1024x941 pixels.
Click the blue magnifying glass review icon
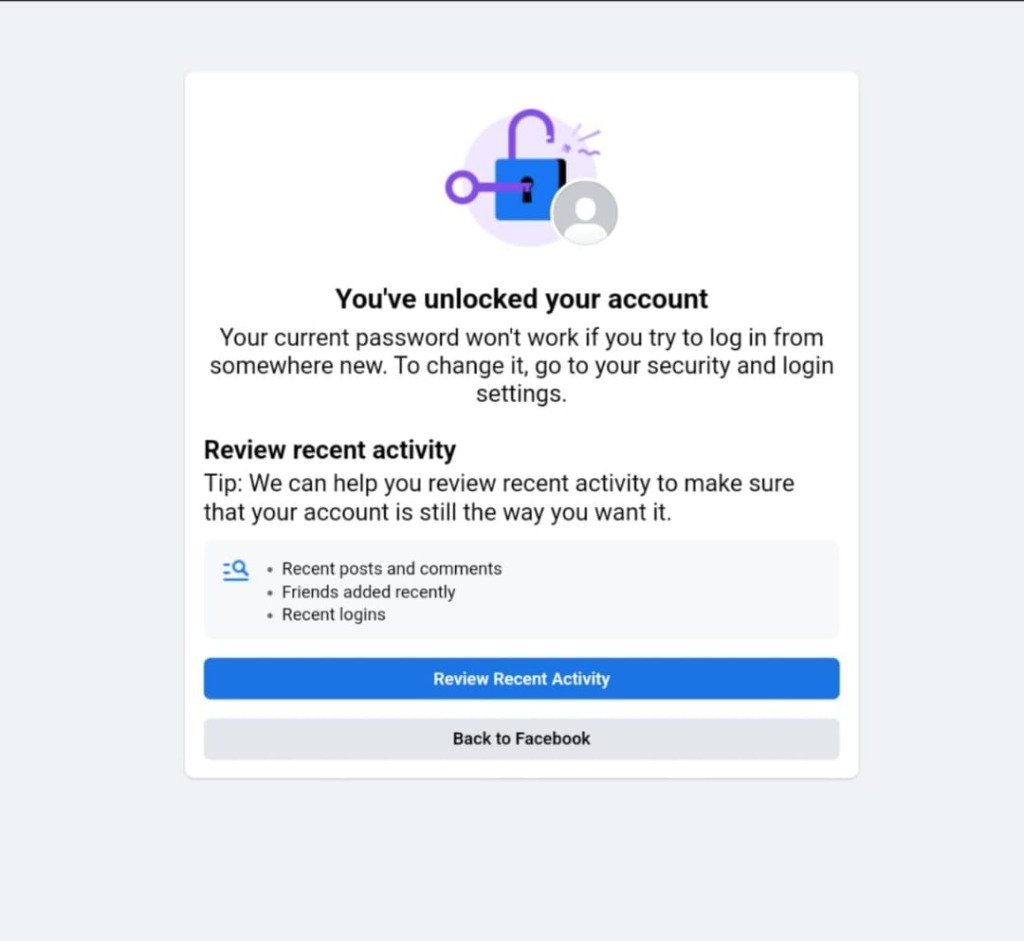coord(235,569)
